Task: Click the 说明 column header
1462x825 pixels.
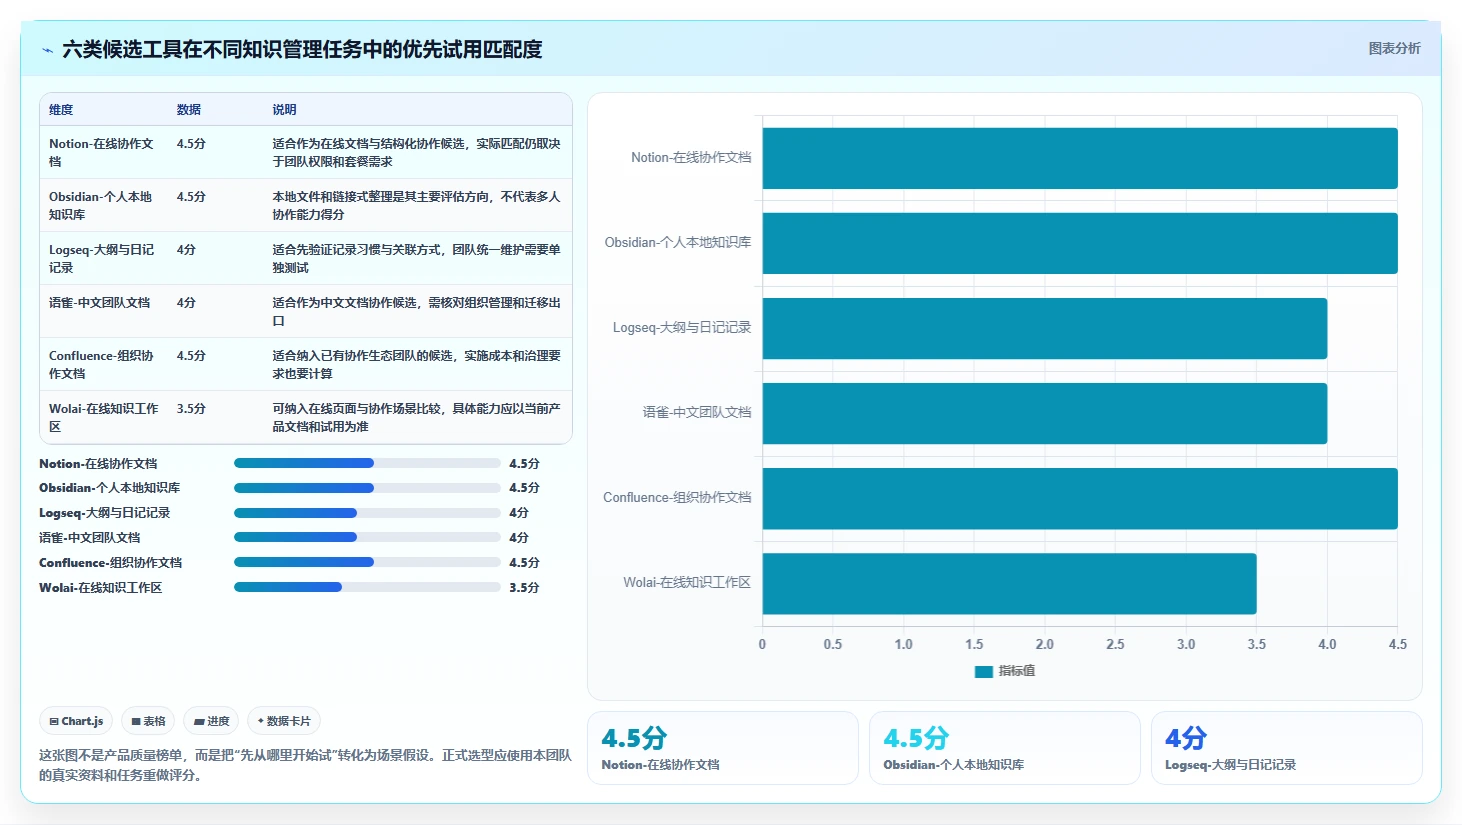Action: click(x=285, y=110)
